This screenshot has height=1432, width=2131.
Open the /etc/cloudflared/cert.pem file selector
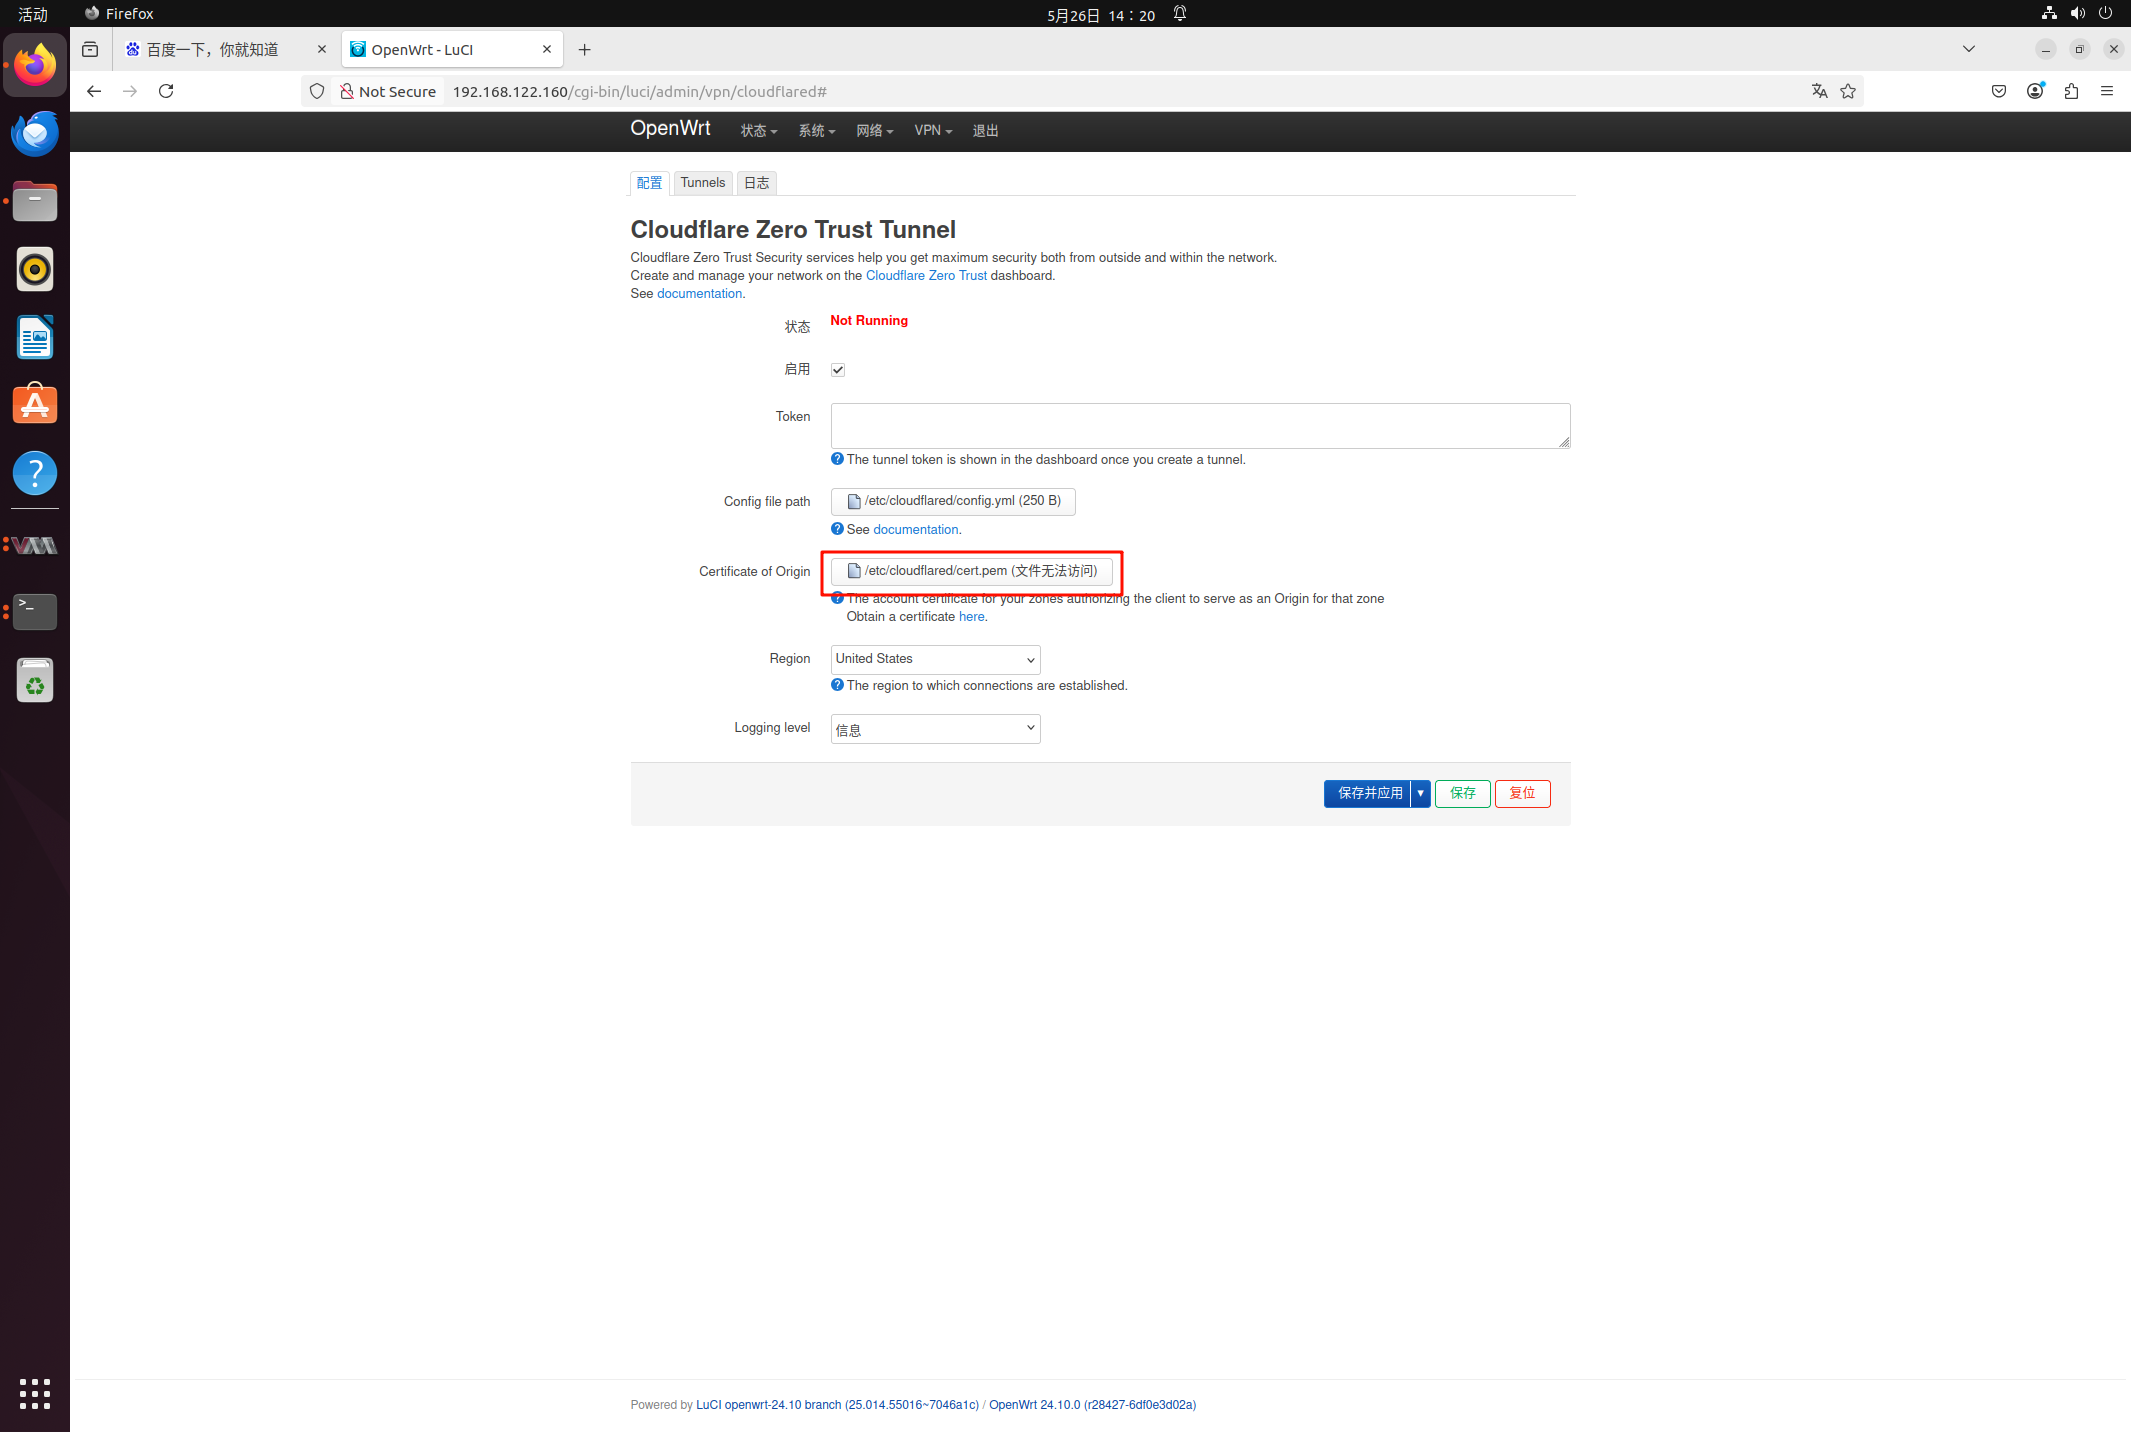pos(971,571)
